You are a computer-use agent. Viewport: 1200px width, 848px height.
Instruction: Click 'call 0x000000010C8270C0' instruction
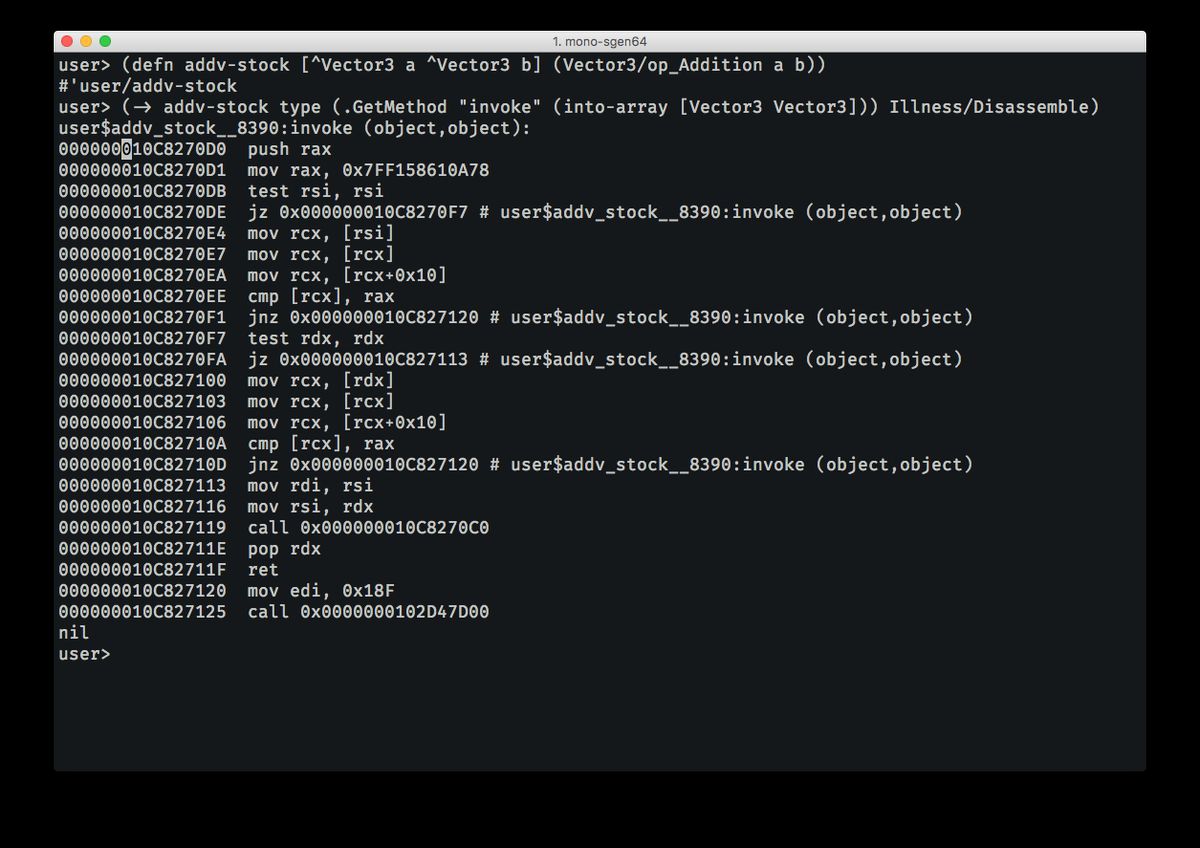click(x=368, y=528)
